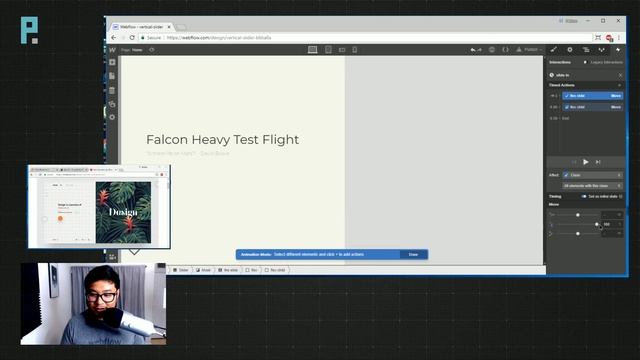640x360 pixels.
Task: Open the CMS Collections panel icon
Action: [112, 90]
